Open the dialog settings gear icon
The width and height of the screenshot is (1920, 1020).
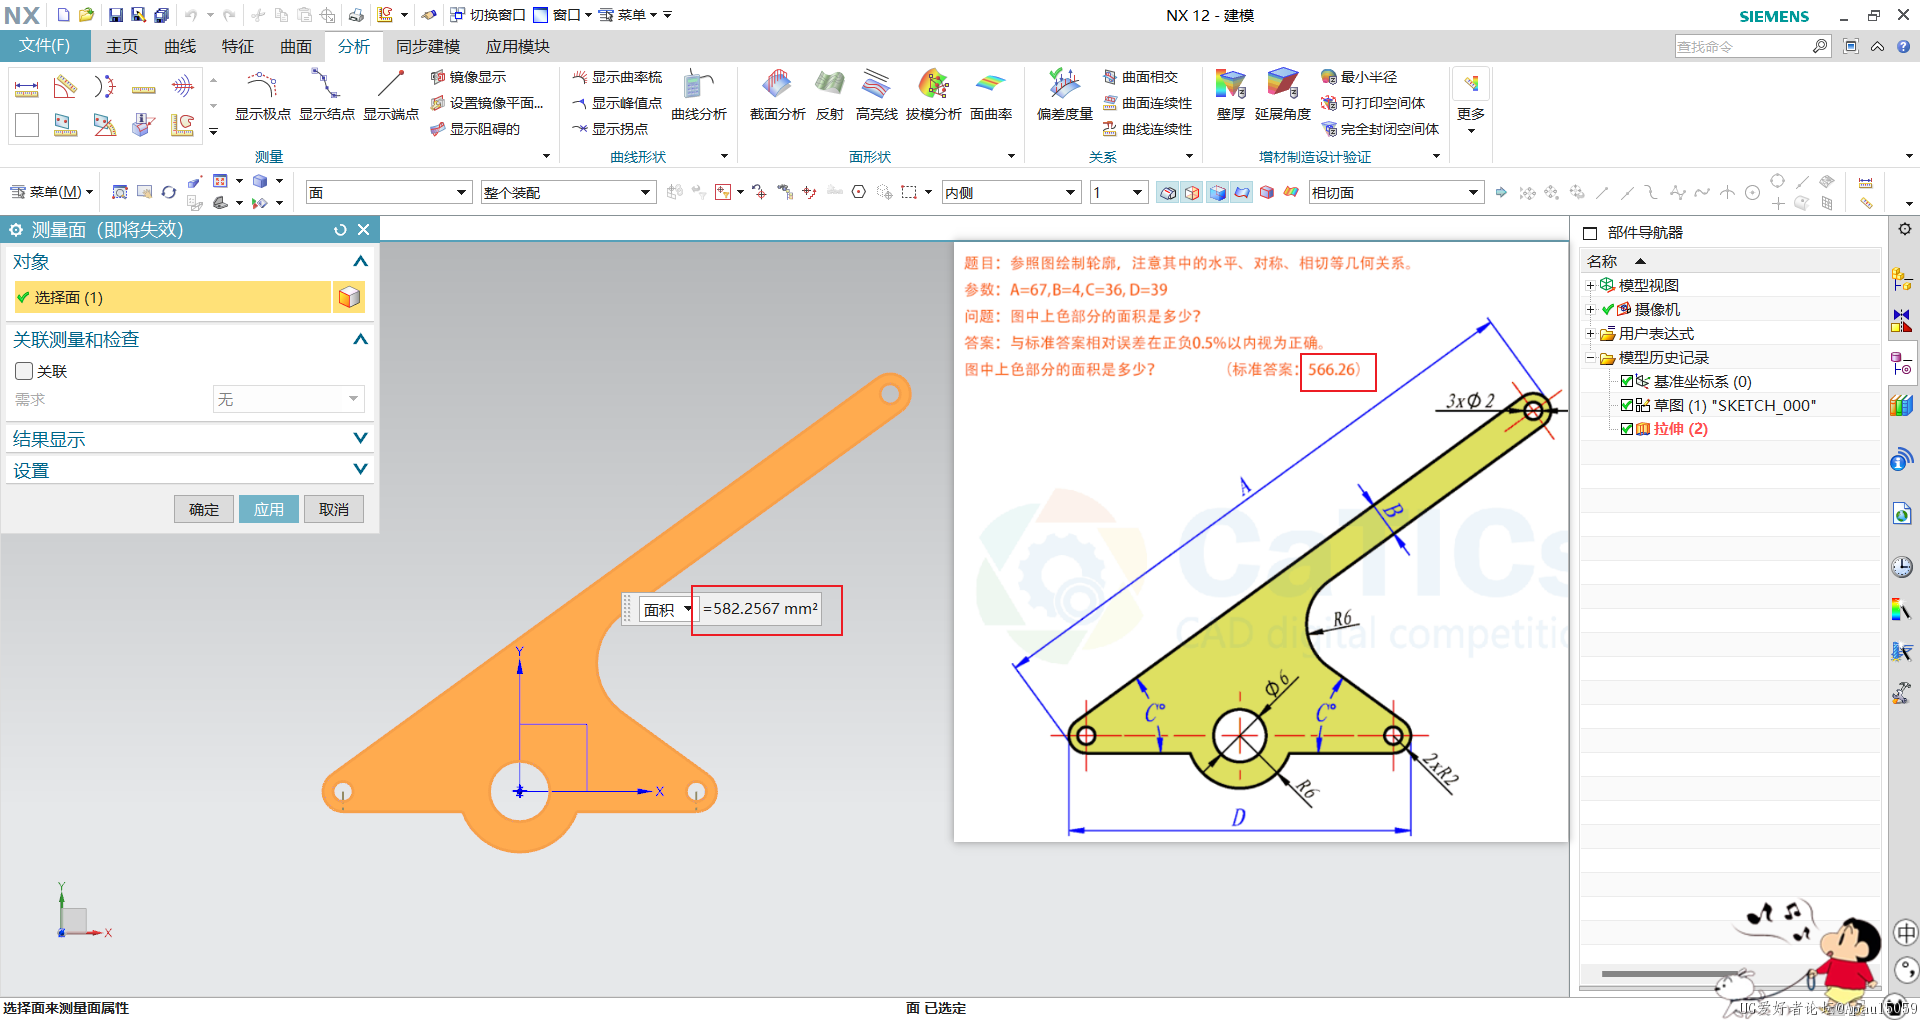16,230
